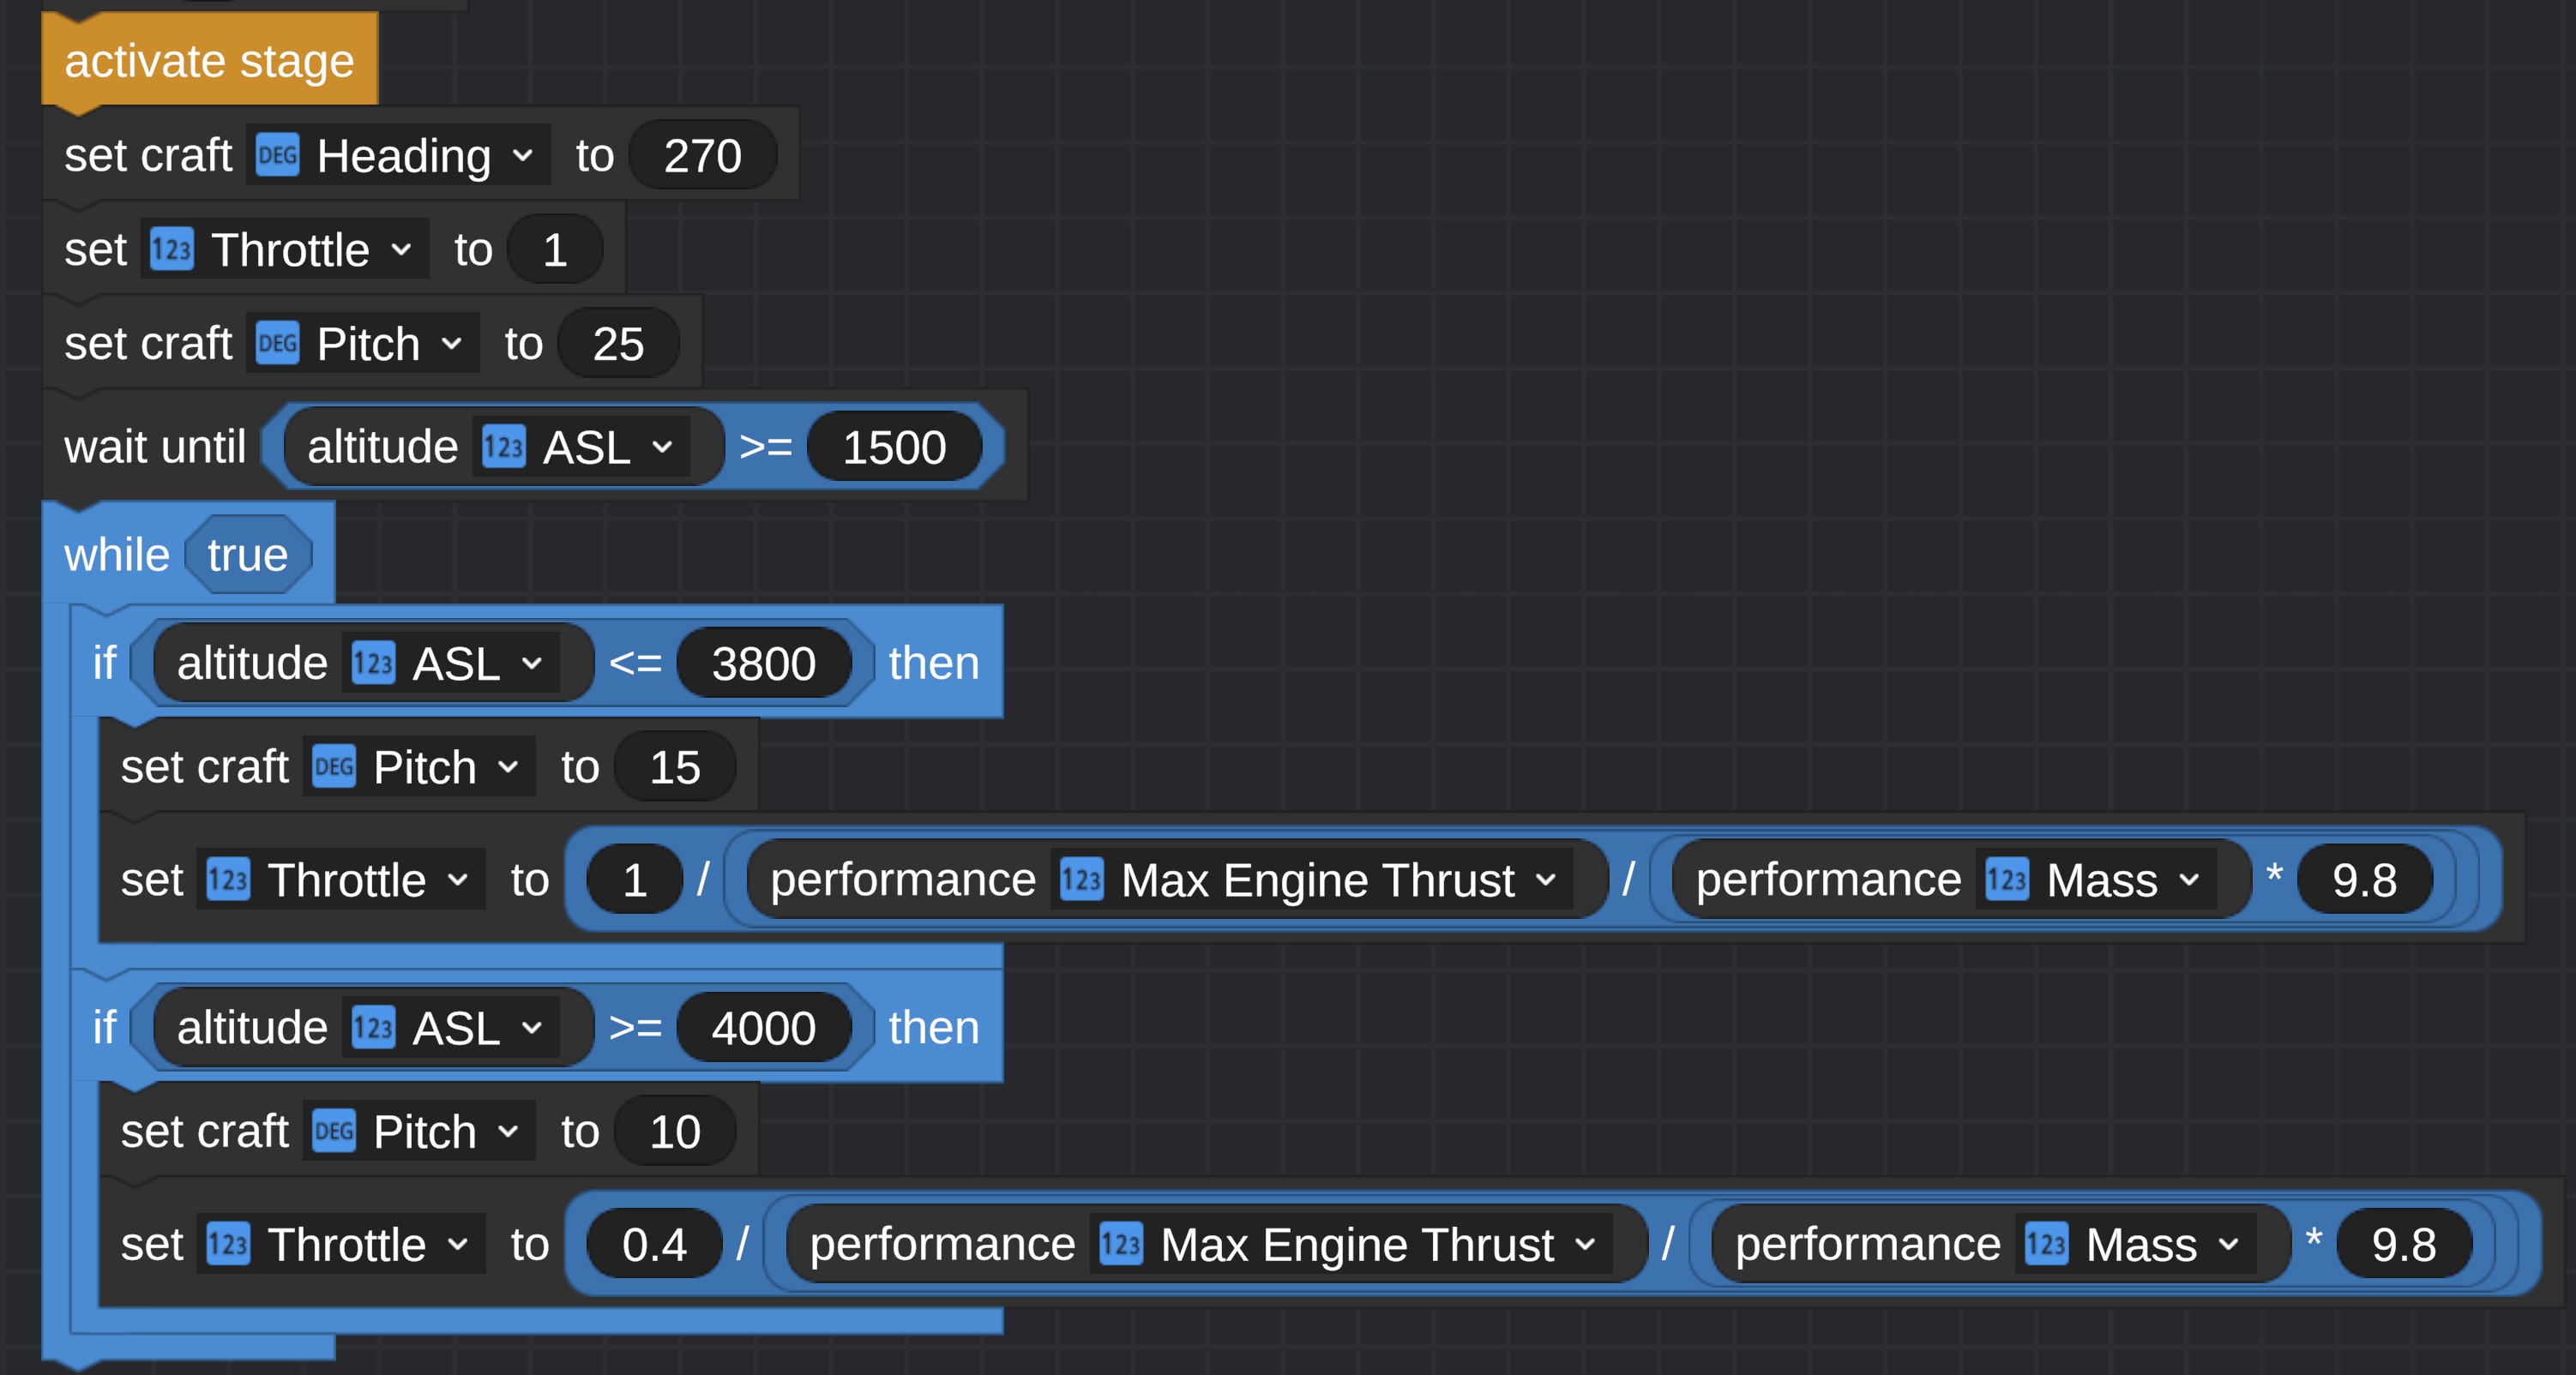Click the 123 icon in the wait until ASL block

[x=503, y=447]
